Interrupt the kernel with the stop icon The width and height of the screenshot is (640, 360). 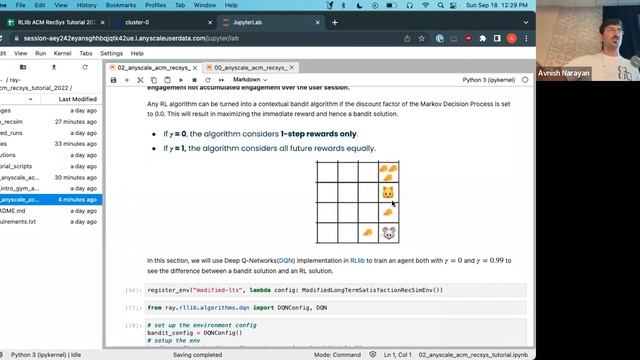click(x=194, y=80)
